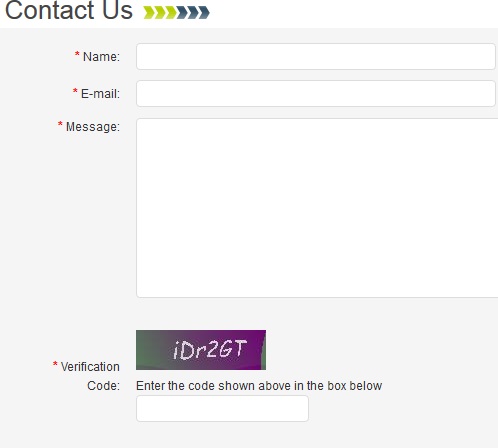Click the Code: label text
The width and height of the screenshot is (498, 448).
pos(103,386)
